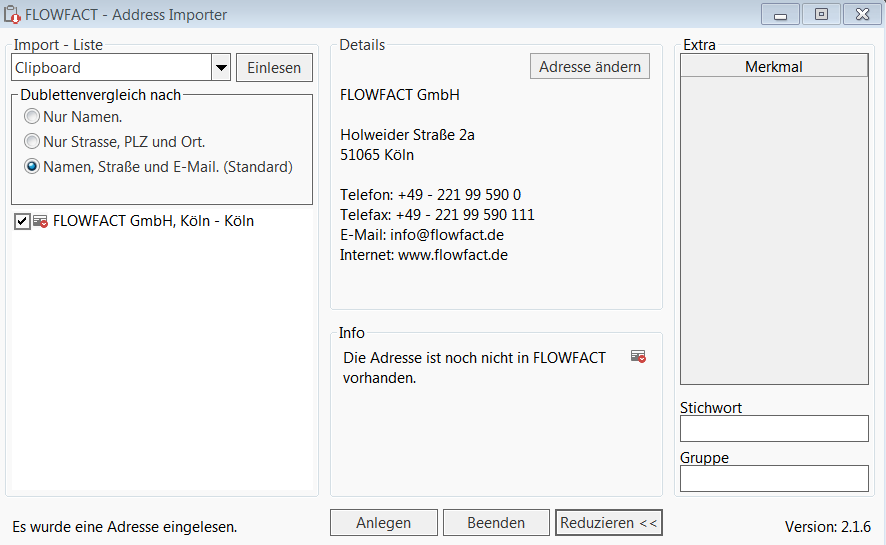Viewport: 886px width, 545px height.
Task: Click the FLOWFACT app icon in title bar
Action: point(13,15)
